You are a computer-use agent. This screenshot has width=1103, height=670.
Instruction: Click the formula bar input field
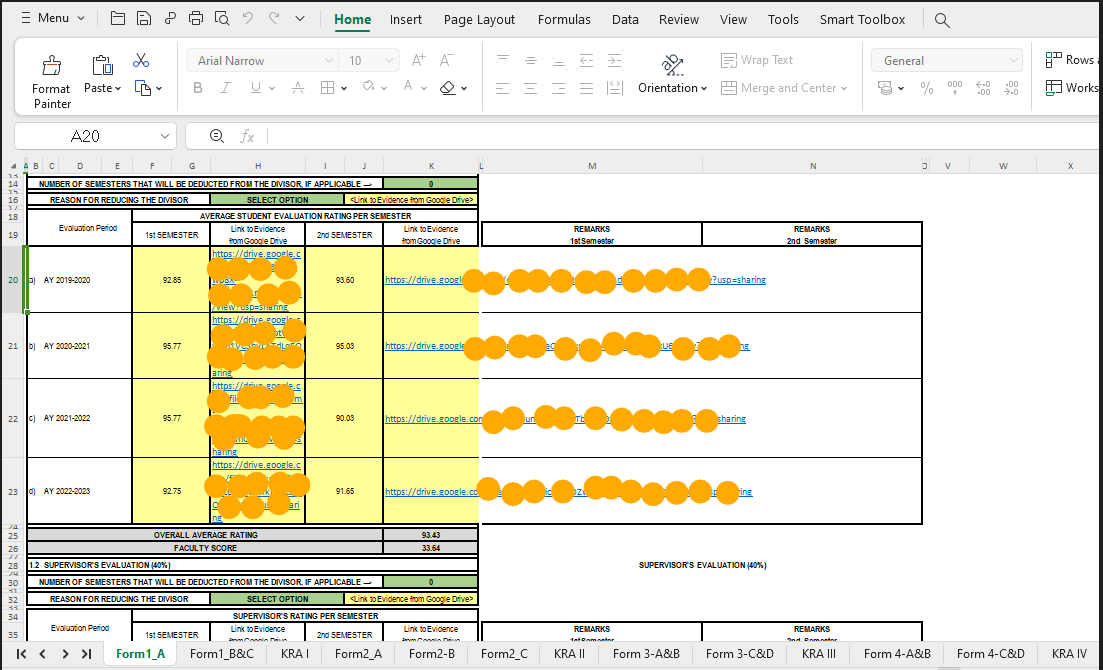coord(682,137)
